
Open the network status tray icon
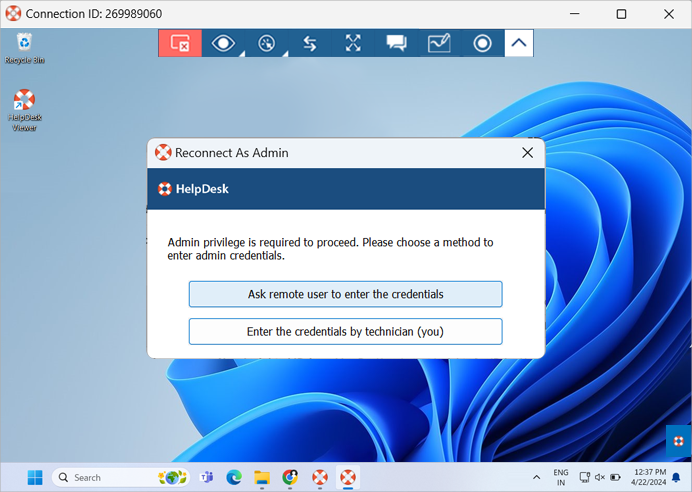(x=585, y=477)
